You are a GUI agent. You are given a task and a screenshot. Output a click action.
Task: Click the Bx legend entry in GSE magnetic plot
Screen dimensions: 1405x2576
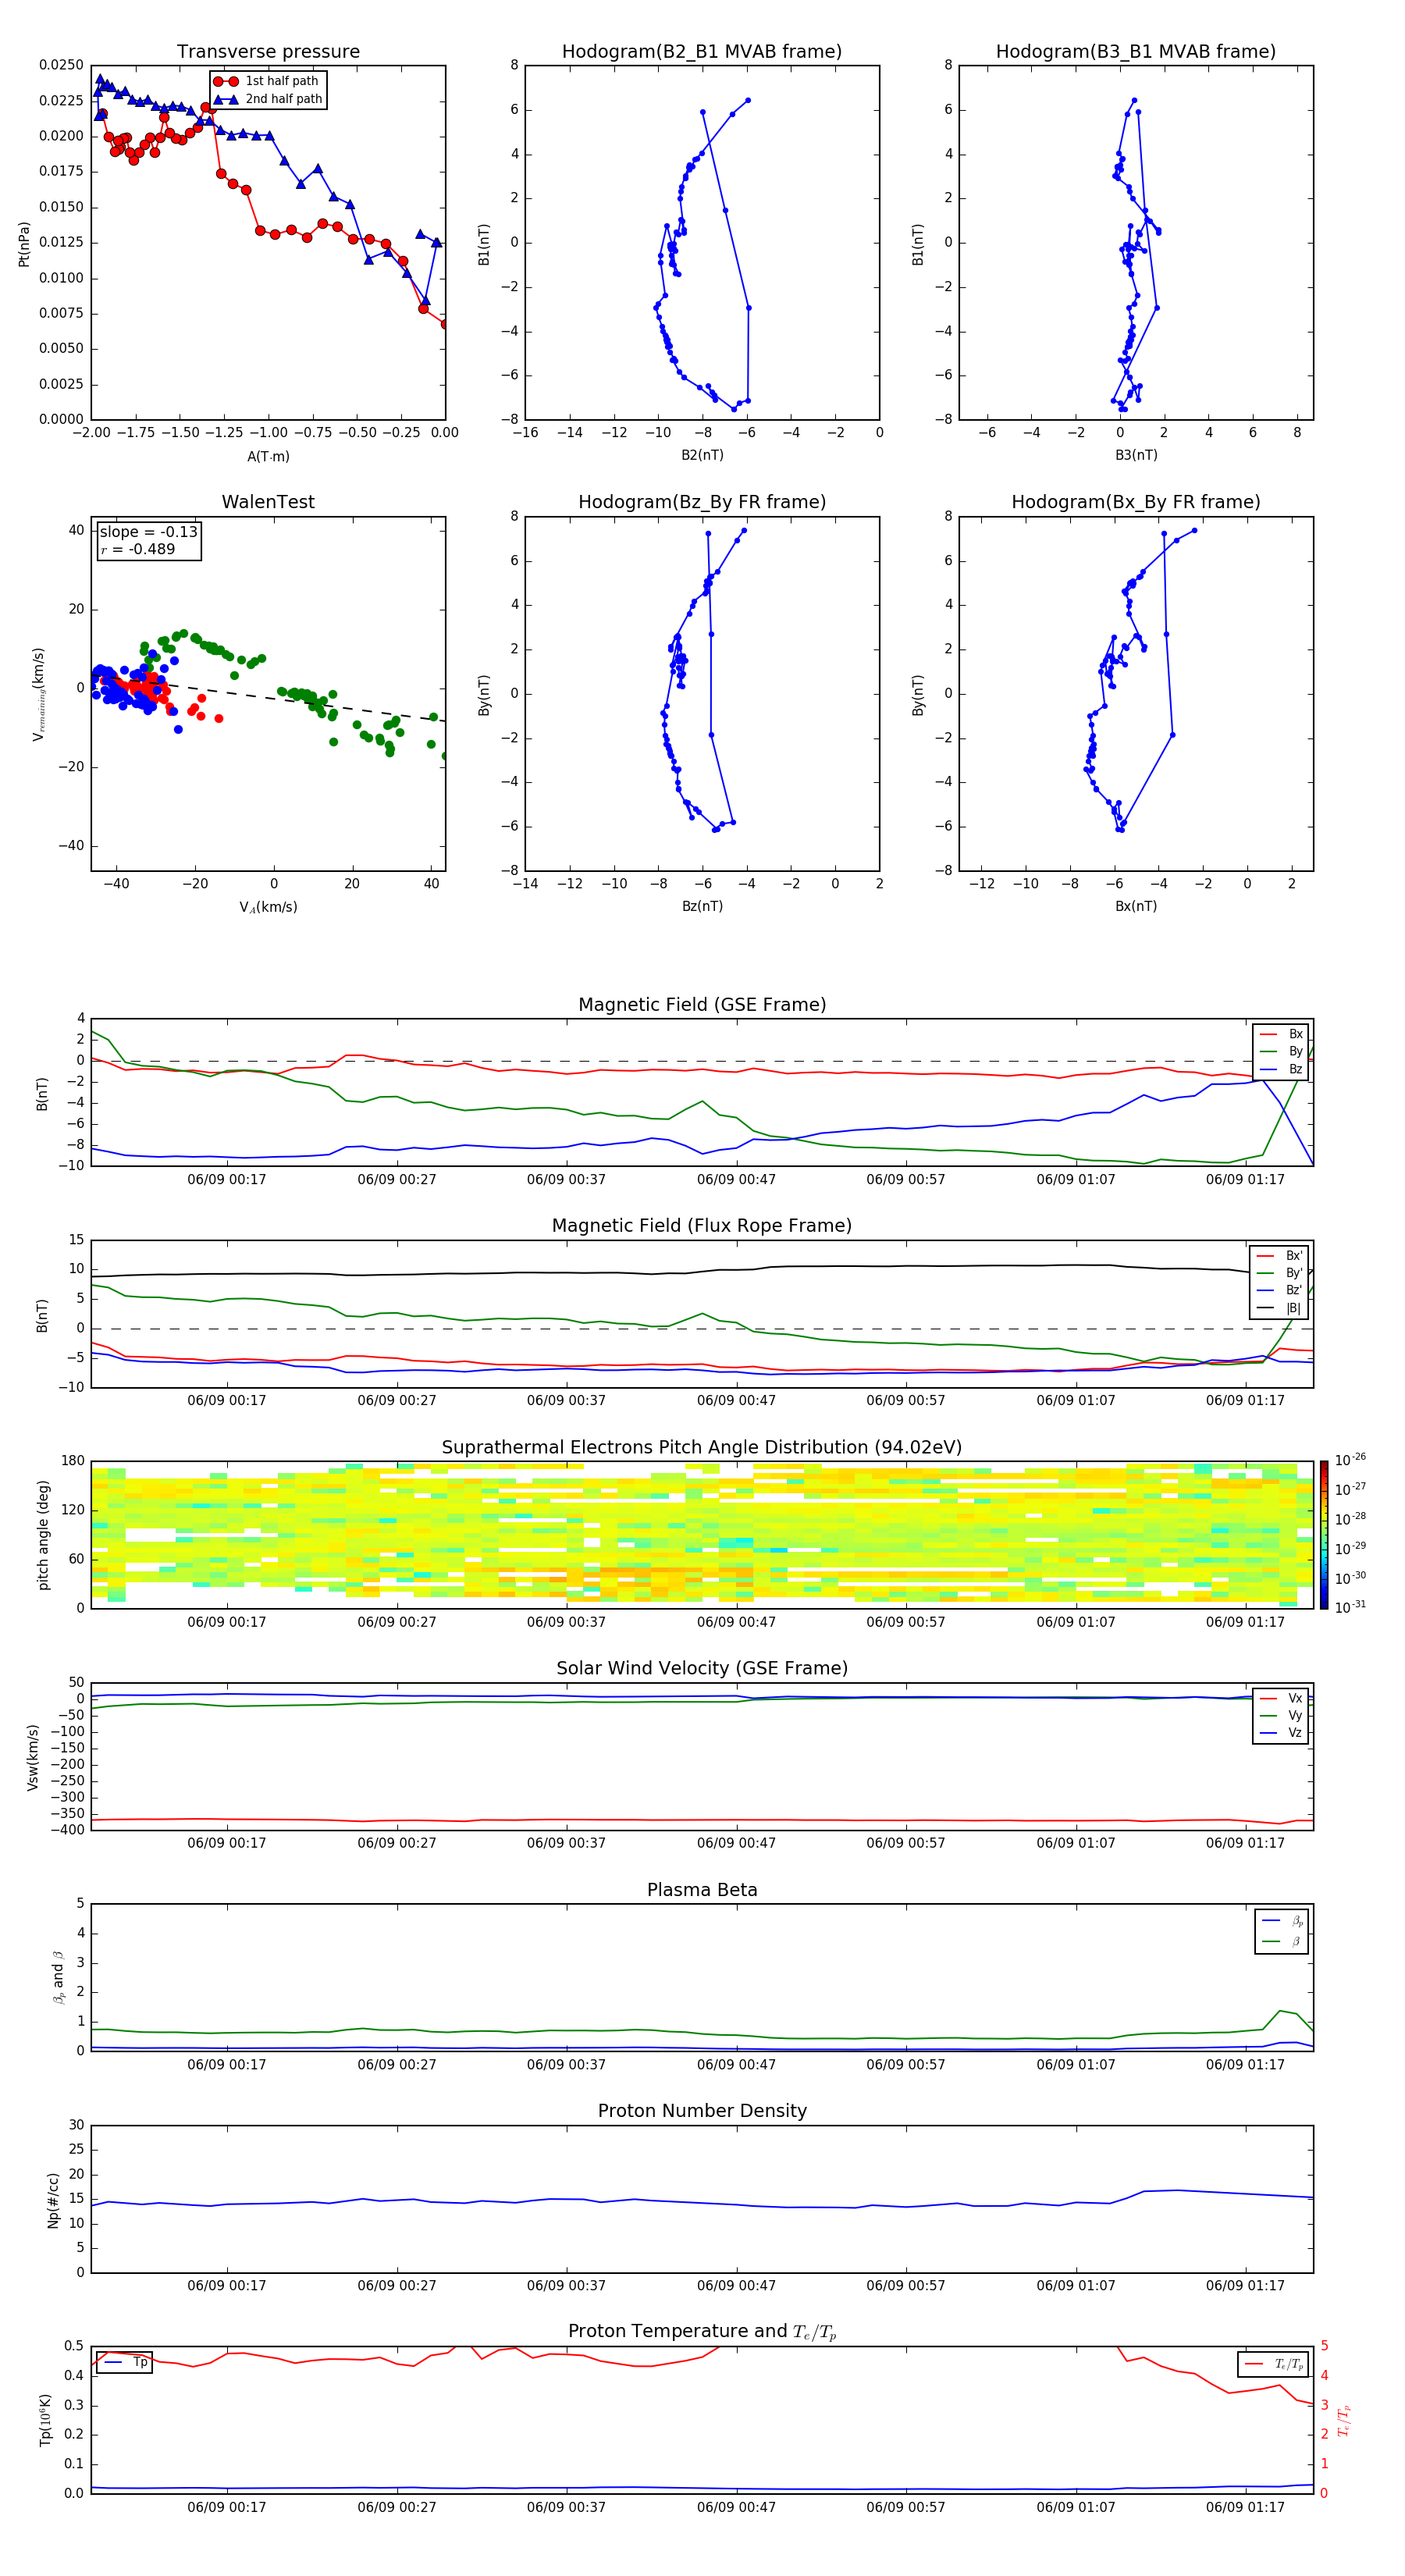[x=1281, y=1034]
